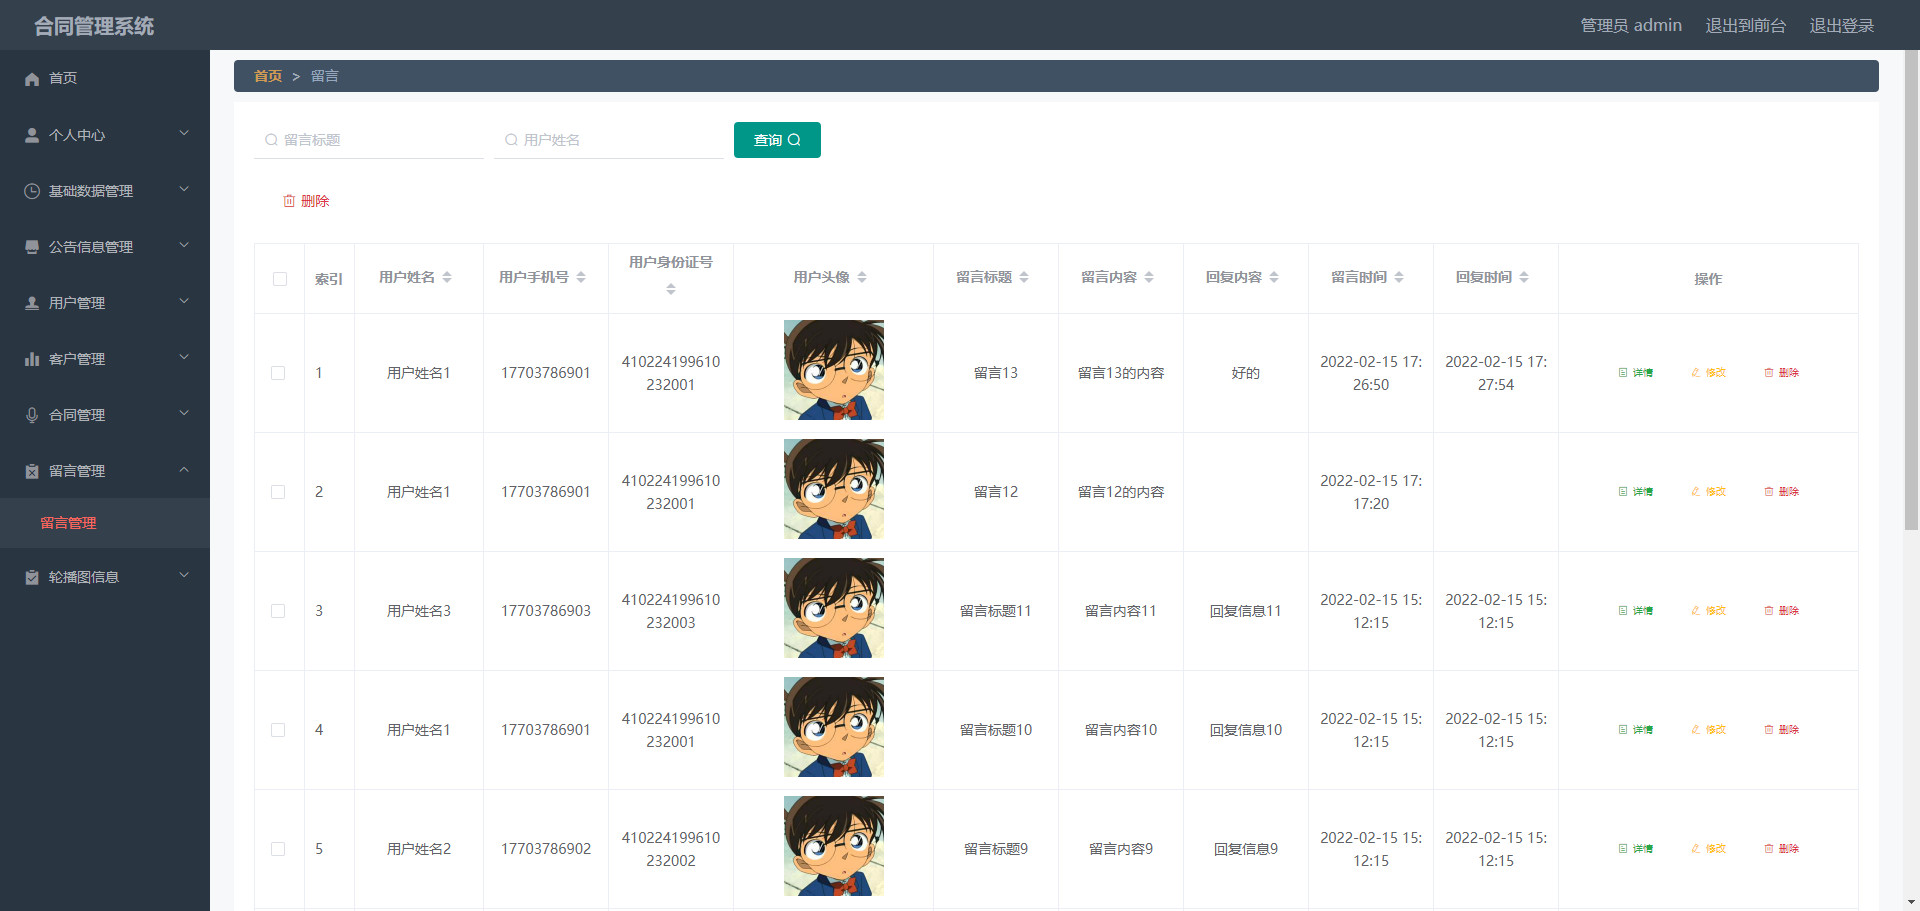Click the search icon in 留言标题 field
This screenshot has width=1920, height=911.
point(271,140)
